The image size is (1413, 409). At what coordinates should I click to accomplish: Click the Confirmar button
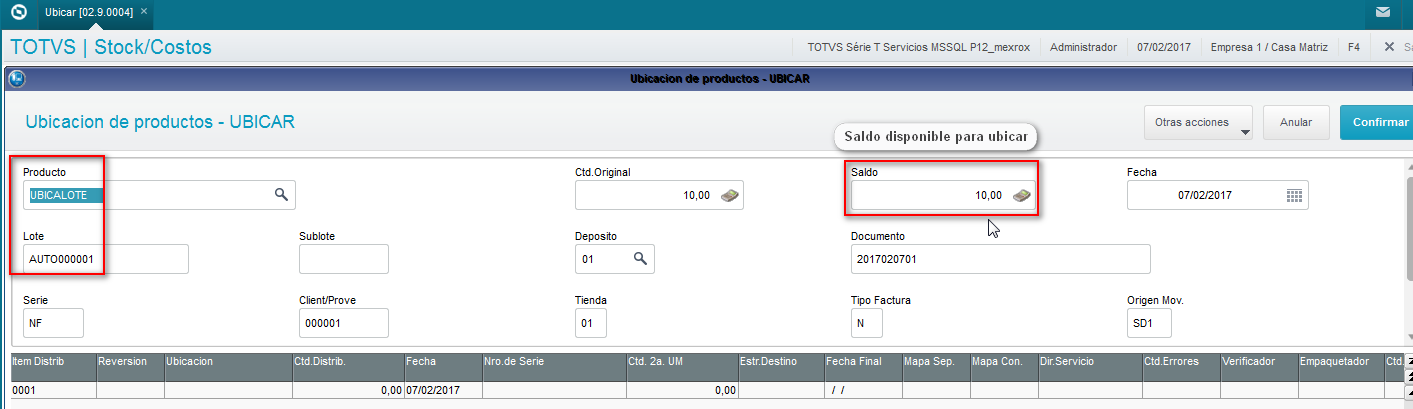[1378, 122]
